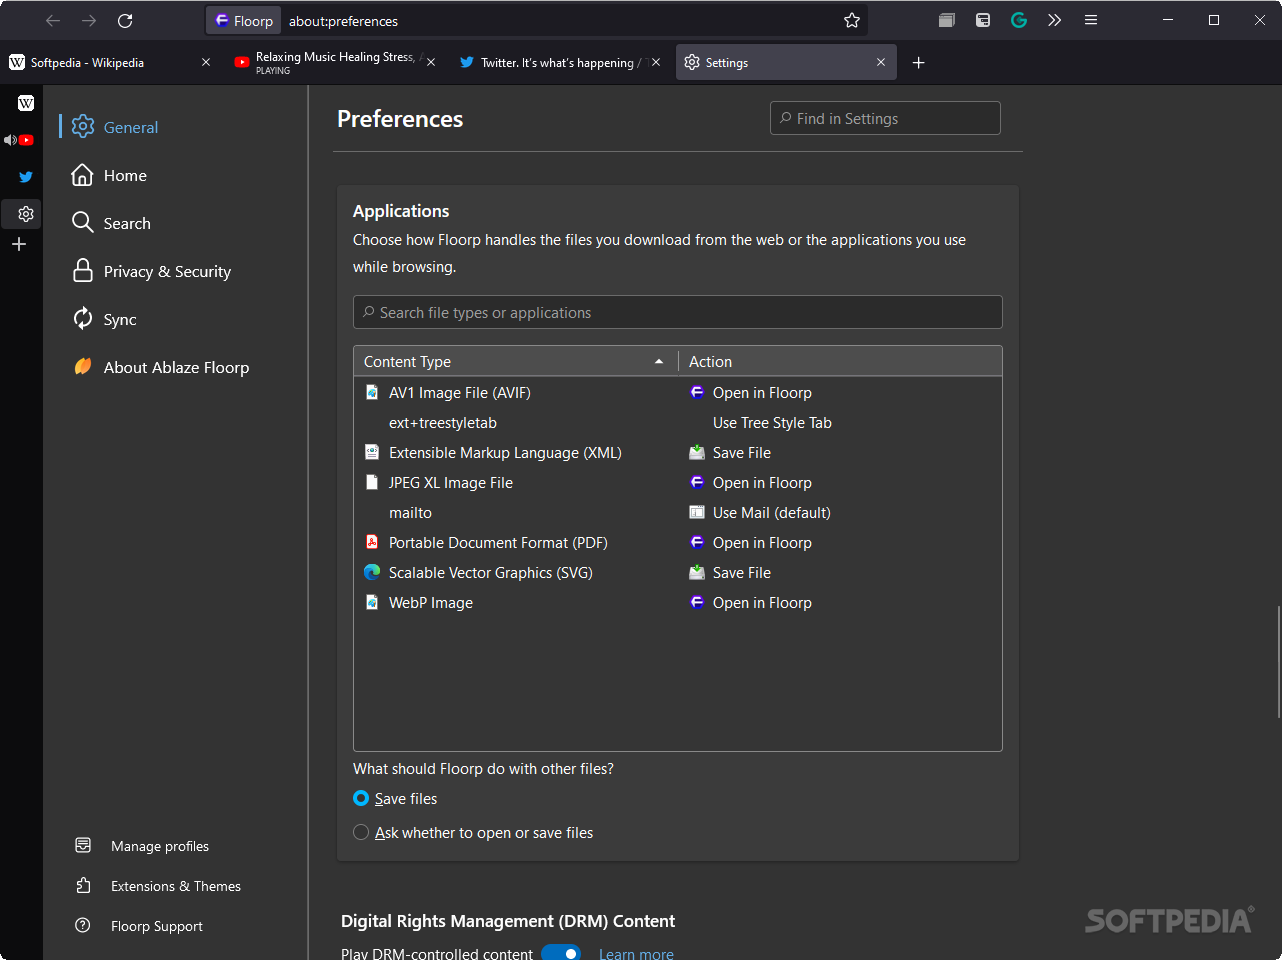Select Ask whether to open or save

pyautogui.click(x=361, y=832)
